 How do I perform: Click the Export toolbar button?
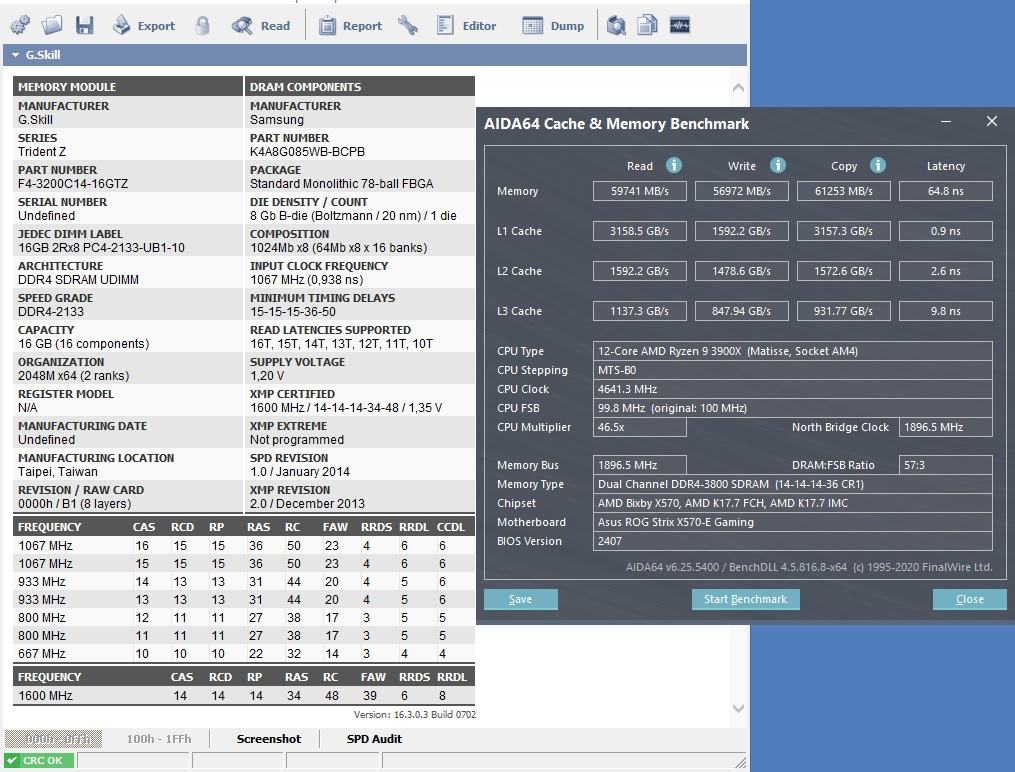click(144, 25)
